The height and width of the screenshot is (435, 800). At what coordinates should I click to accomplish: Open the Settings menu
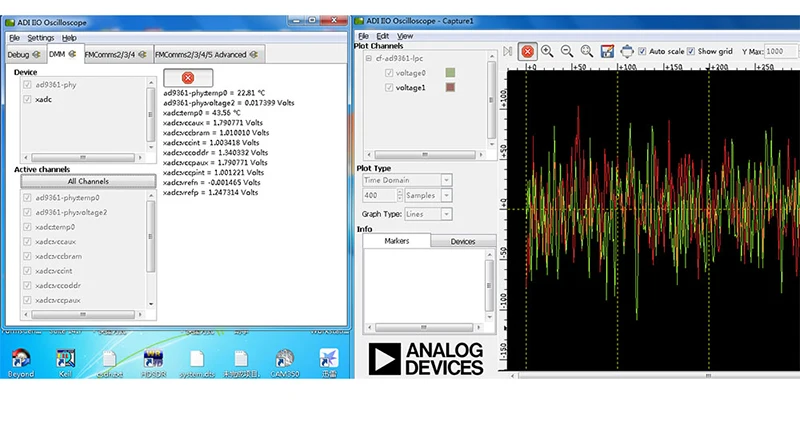pos(40,38)
